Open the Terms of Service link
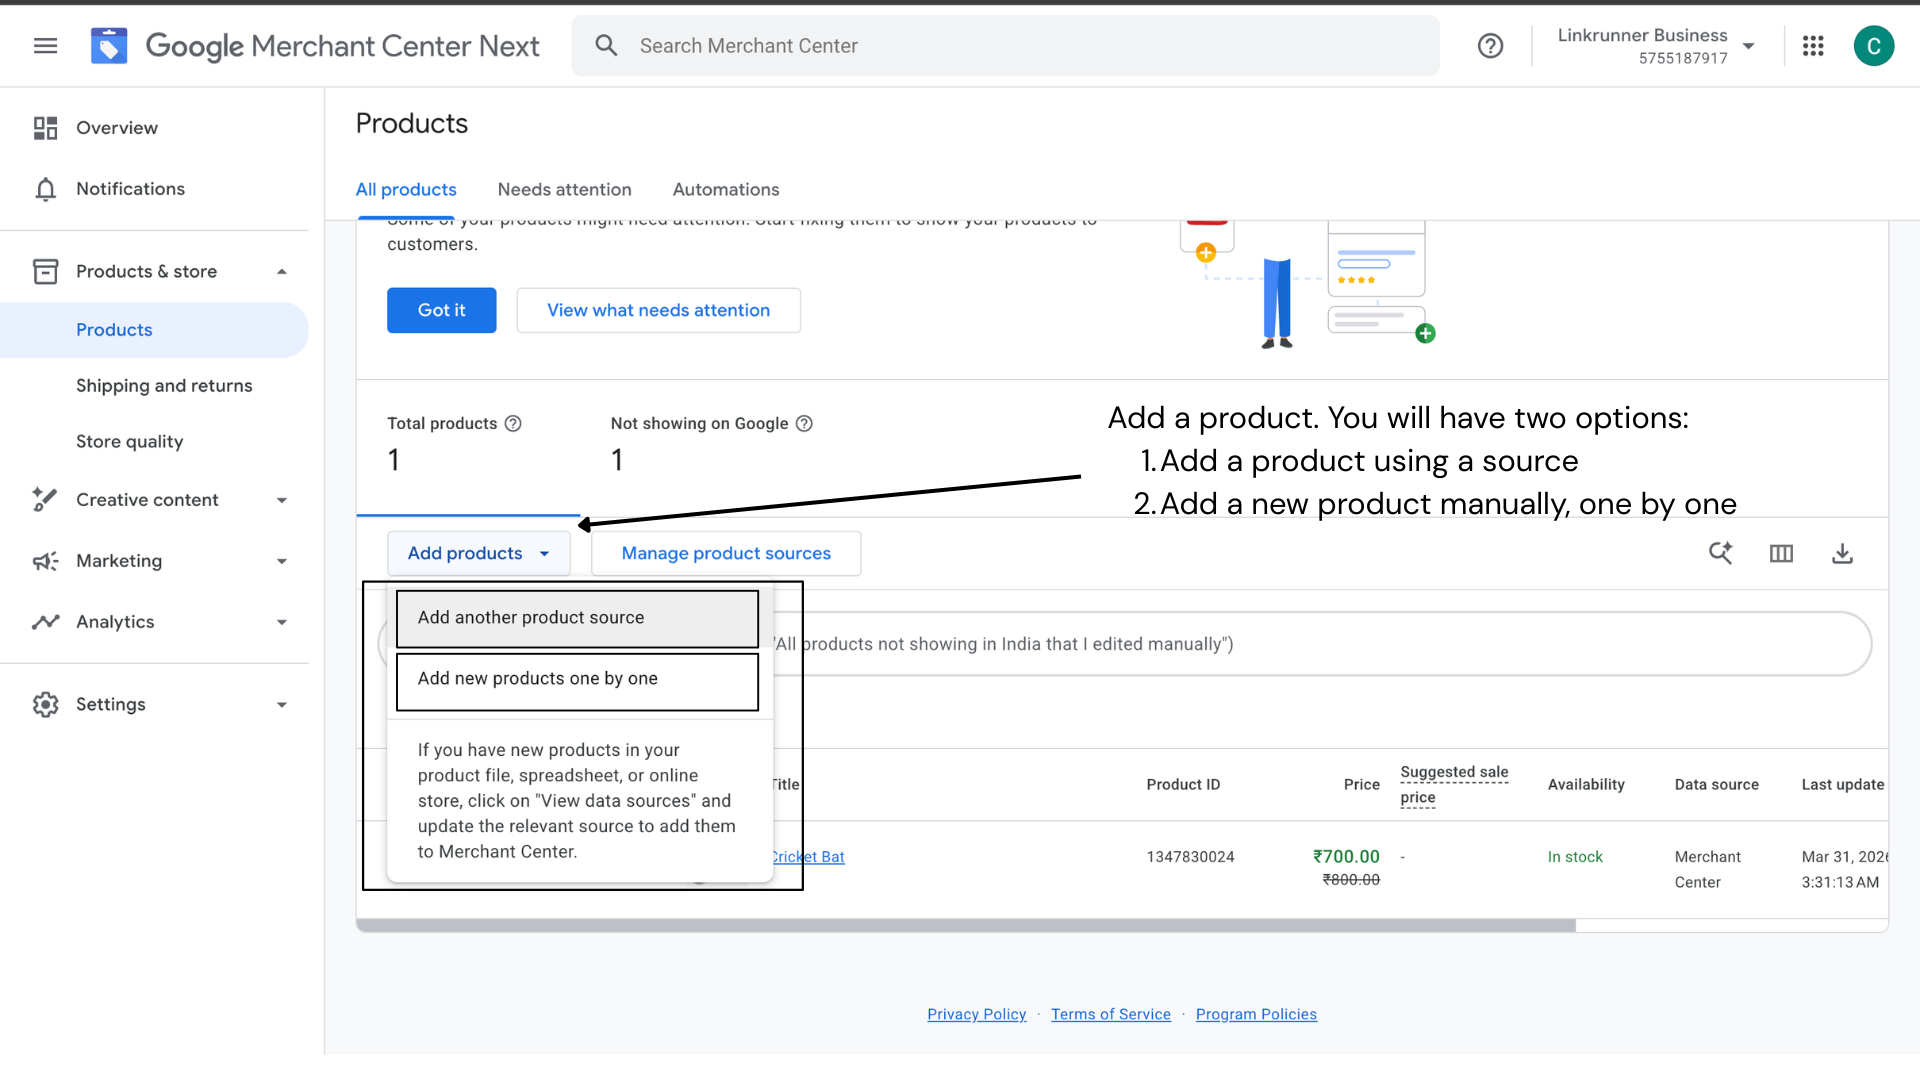 (x=1110, y=1014)
